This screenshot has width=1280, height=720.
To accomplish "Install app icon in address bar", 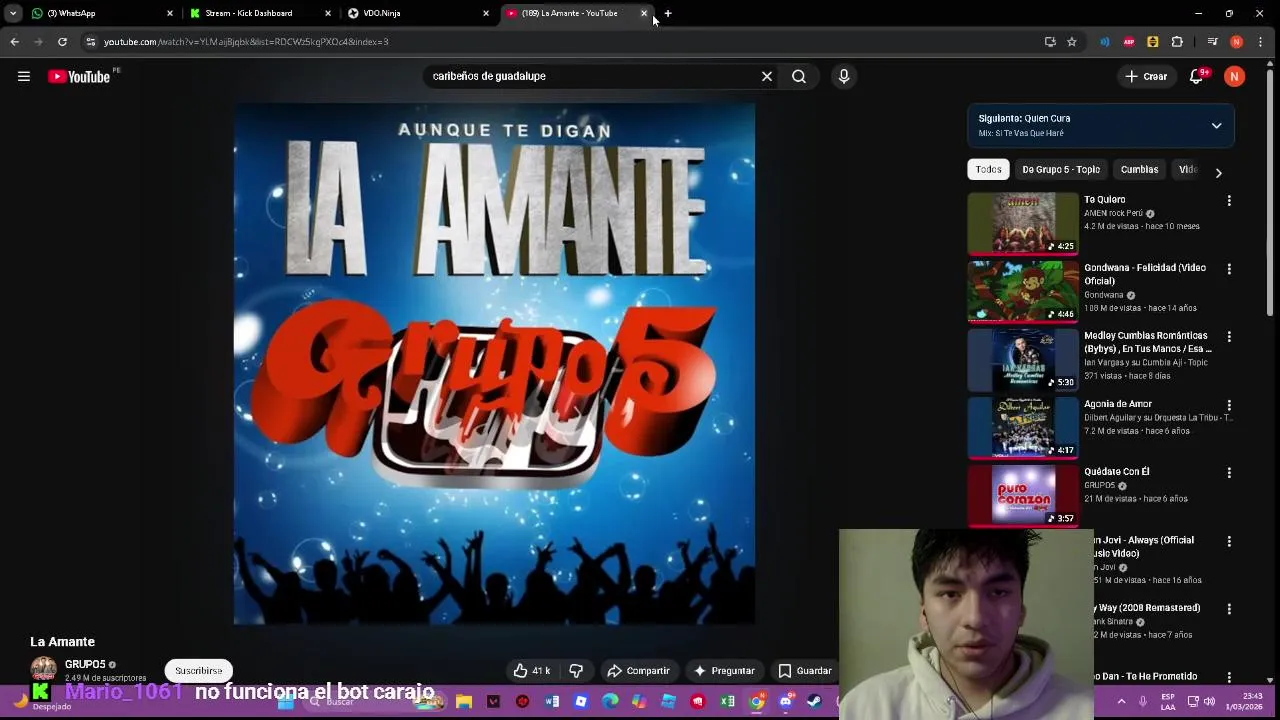I will [x=1050, y=42].
